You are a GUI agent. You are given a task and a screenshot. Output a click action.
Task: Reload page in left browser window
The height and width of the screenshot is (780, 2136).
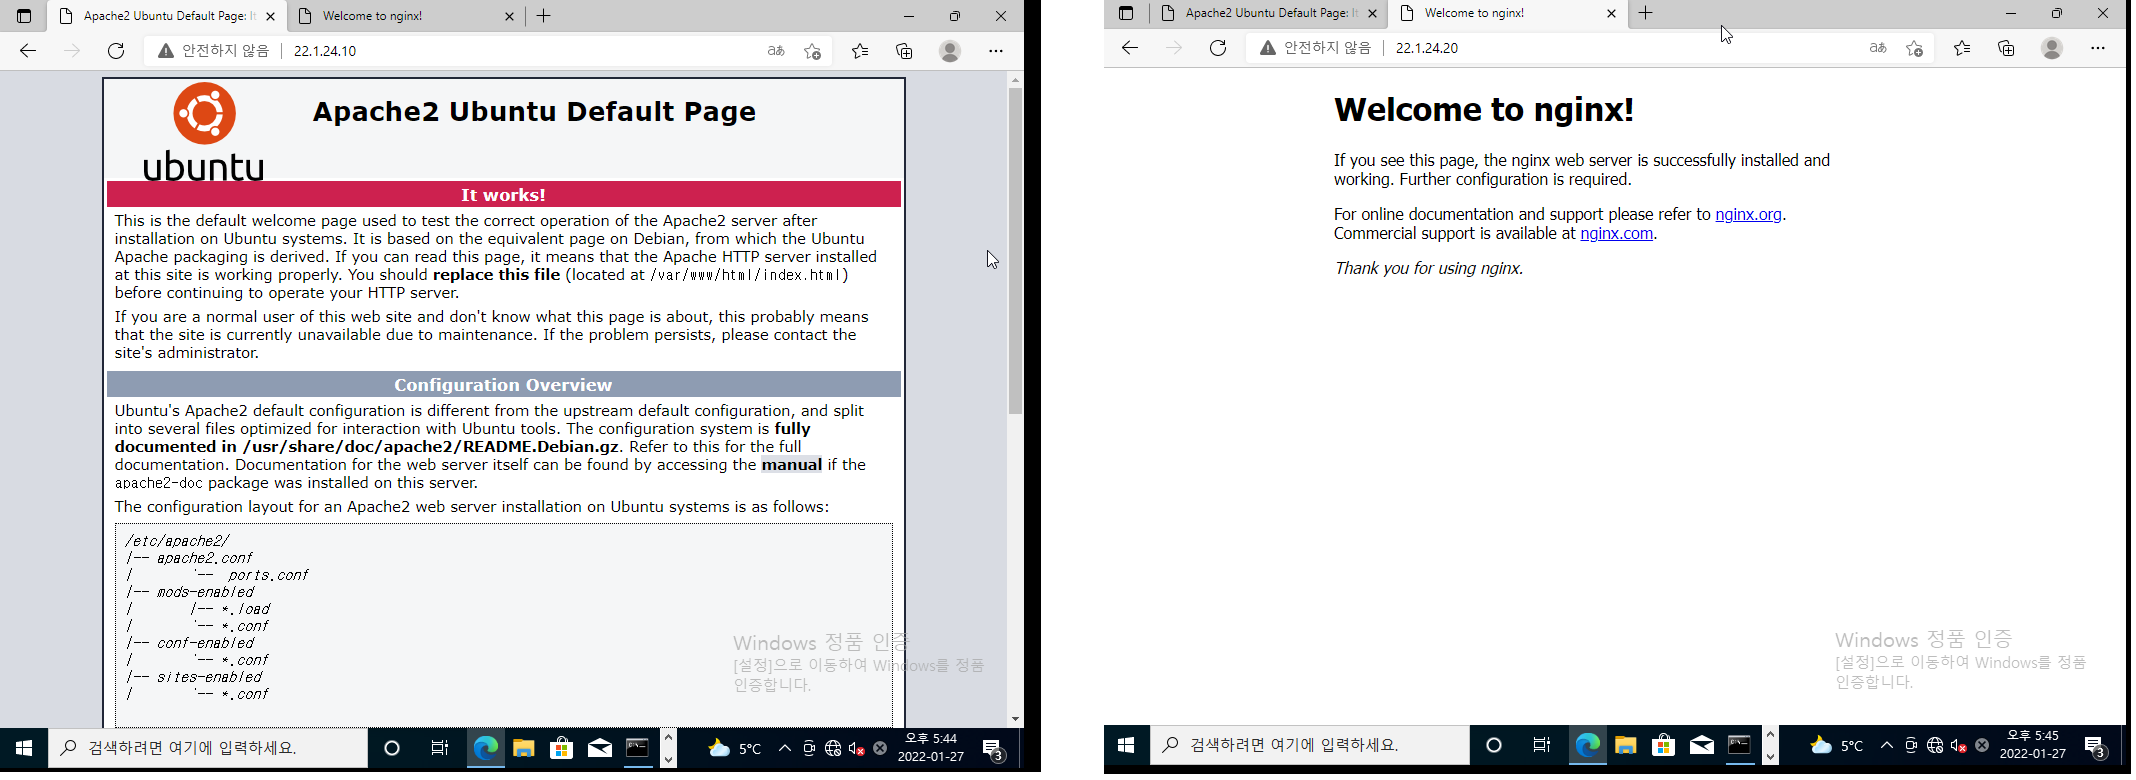click(x=116, y=51)
